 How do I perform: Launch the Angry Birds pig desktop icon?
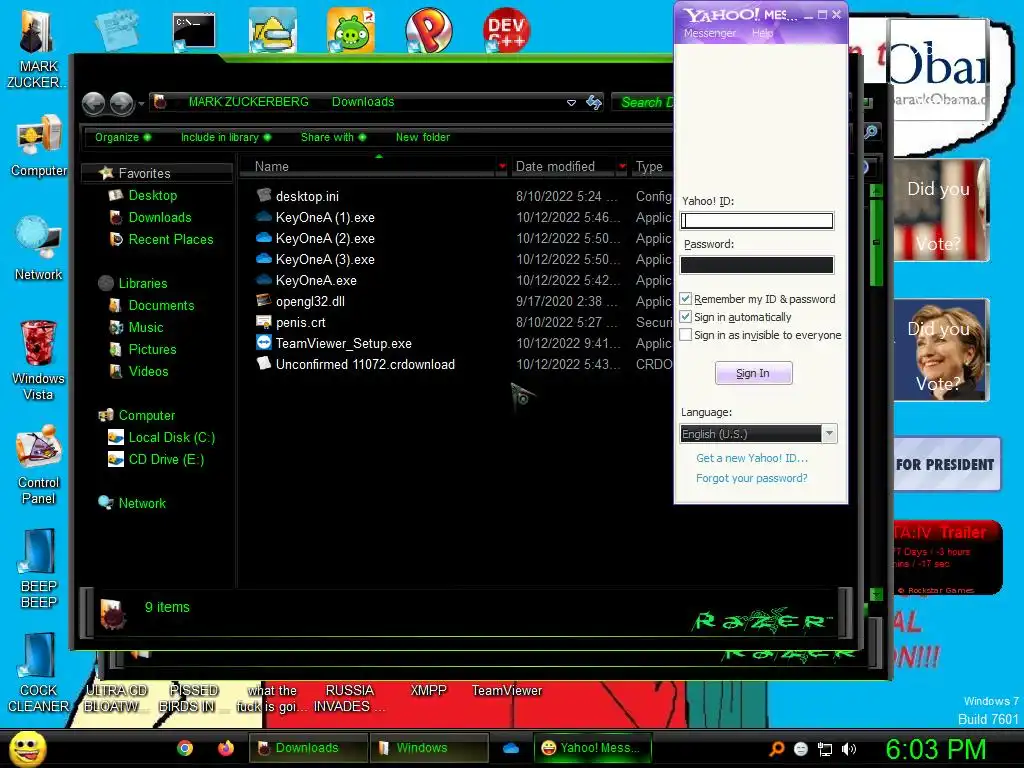pyautogui.click(x=351, y=31)
